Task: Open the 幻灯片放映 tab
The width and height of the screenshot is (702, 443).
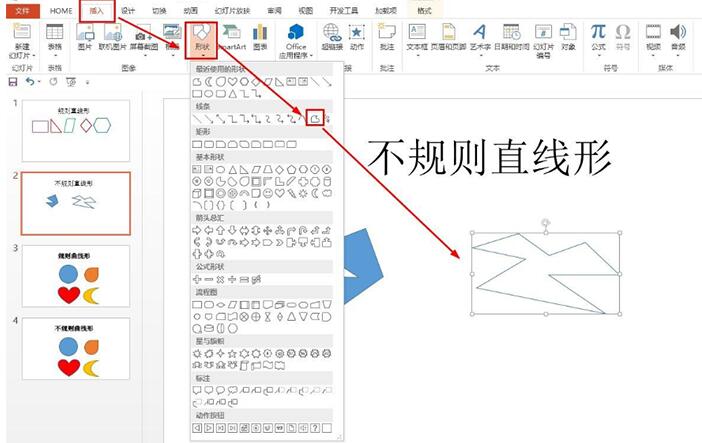Action: [232, 11]
